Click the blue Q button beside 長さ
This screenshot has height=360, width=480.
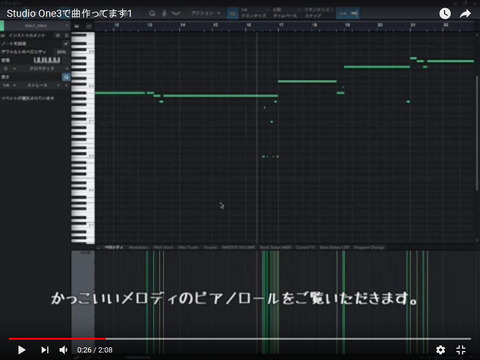66,77
